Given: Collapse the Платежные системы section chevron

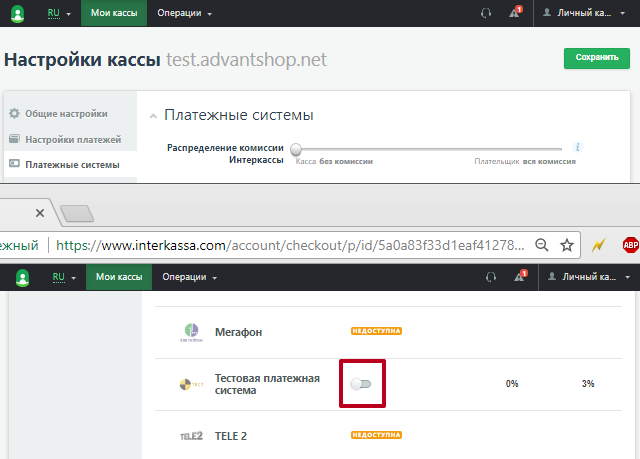Looking at the screenshot, I should coord(153,116).
